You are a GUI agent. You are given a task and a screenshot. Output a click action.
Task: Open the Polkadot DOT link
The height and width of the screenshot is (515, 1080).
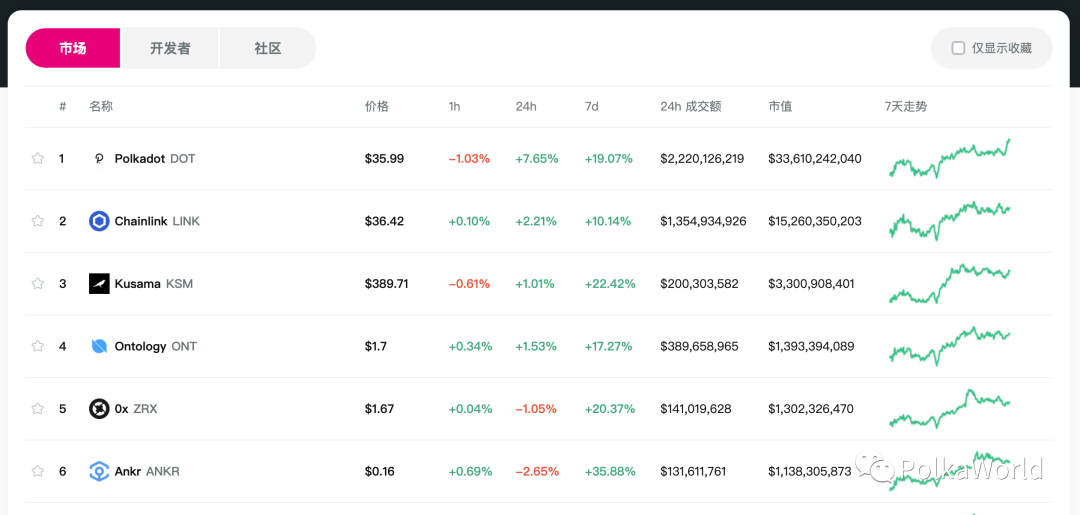coord(155,158)
